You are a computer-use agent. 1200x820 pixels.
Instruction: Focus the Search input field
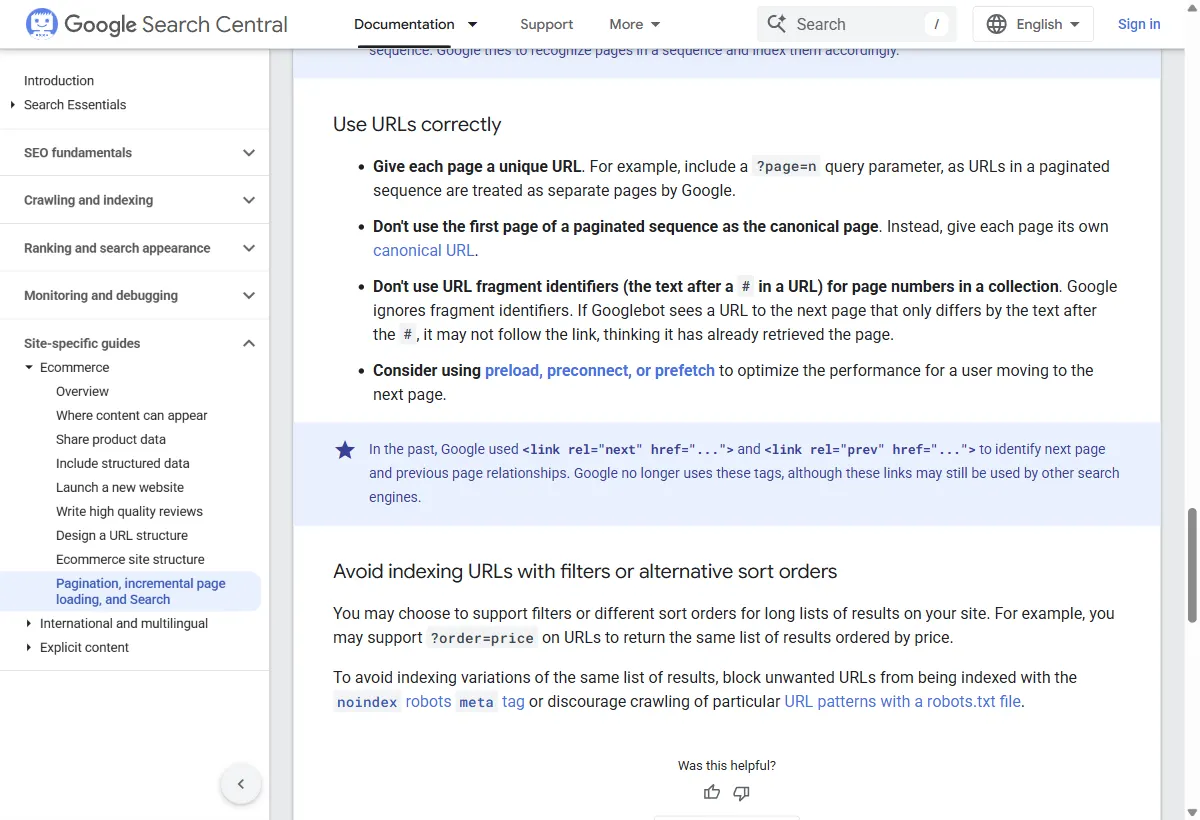tap(856, 24)
